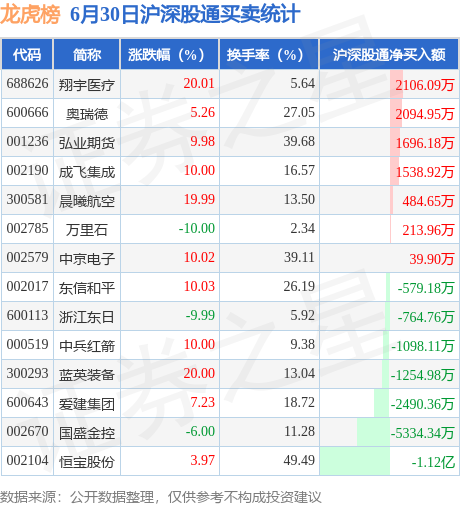Viewport: 460px width, 506px height.
Task: Click the 龙虎榜 title text
Action: pos(30,14)
